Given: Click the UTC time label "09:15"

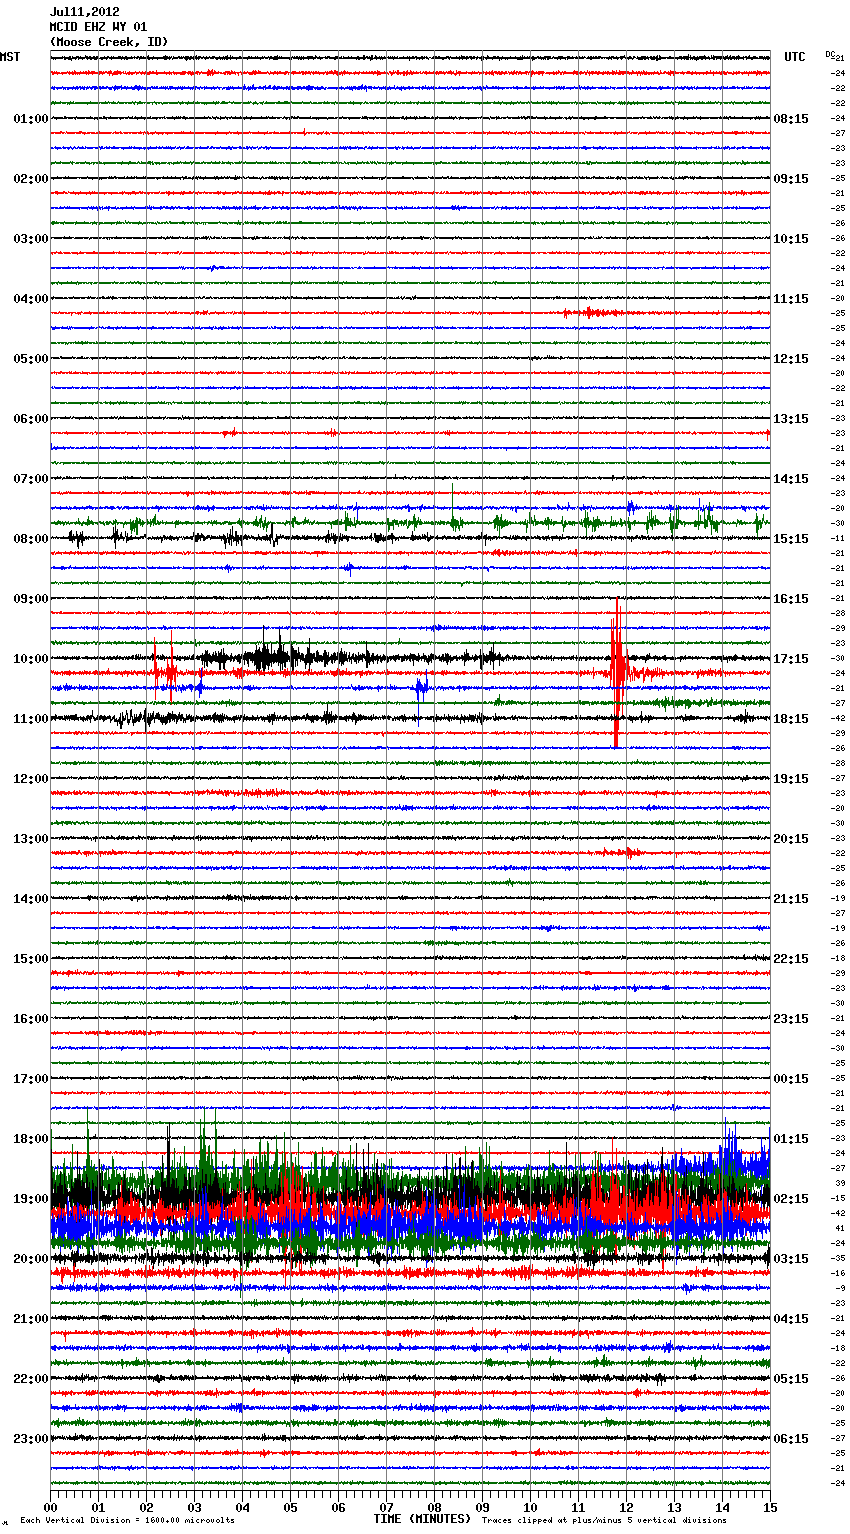Looking at the screenshot, I should [791, 179].
